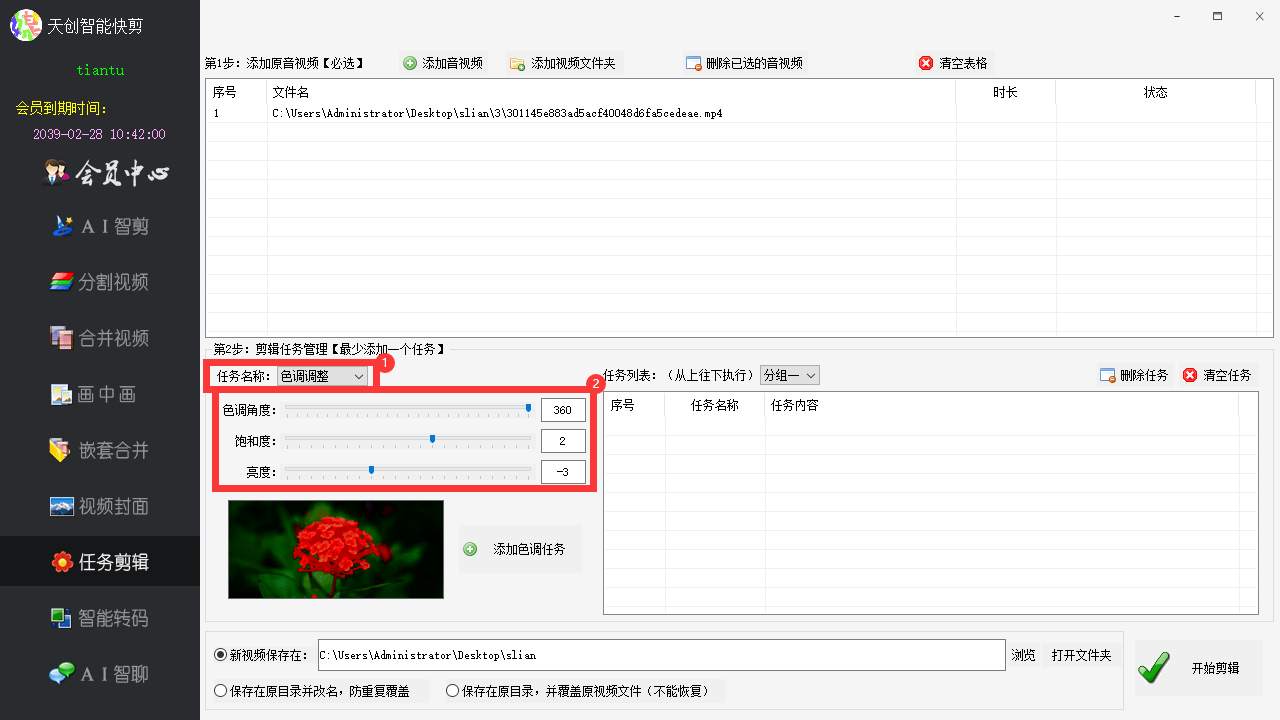Click the red X 清空任务 icon
Screen dimensions: 1280x720
(1190, 375)
